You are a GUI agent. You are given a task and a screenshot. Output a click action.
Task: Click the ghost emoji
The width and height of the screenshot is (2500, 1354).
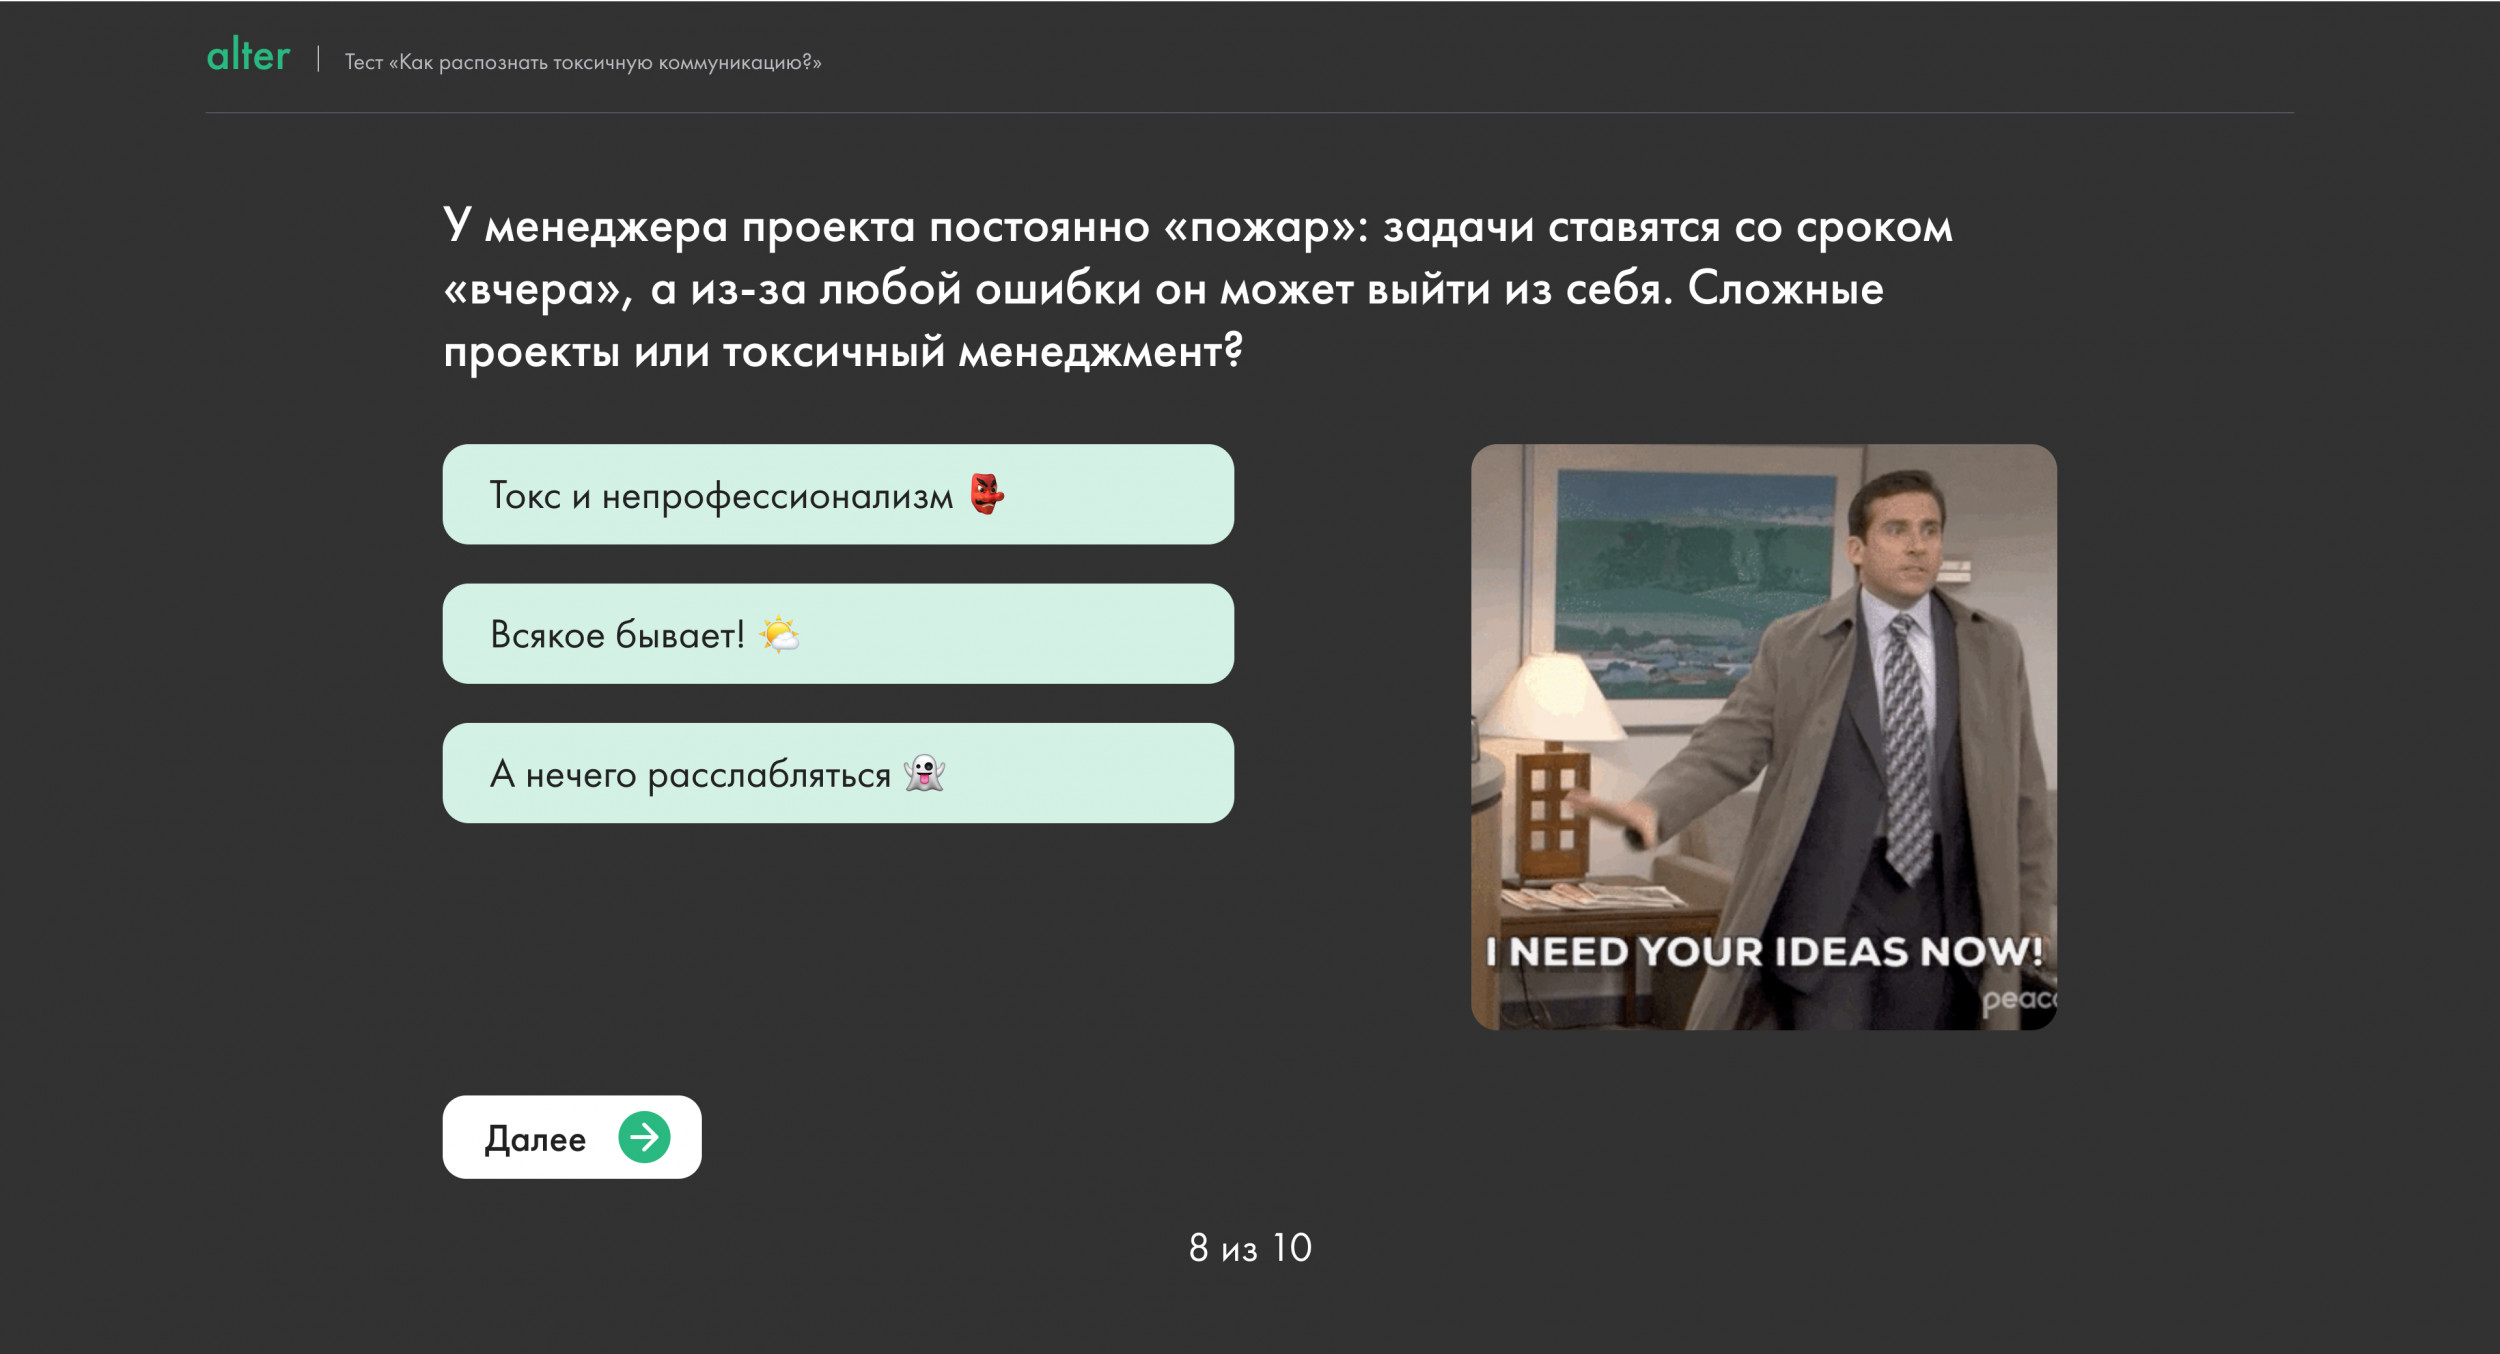click(x=924, y=773)
